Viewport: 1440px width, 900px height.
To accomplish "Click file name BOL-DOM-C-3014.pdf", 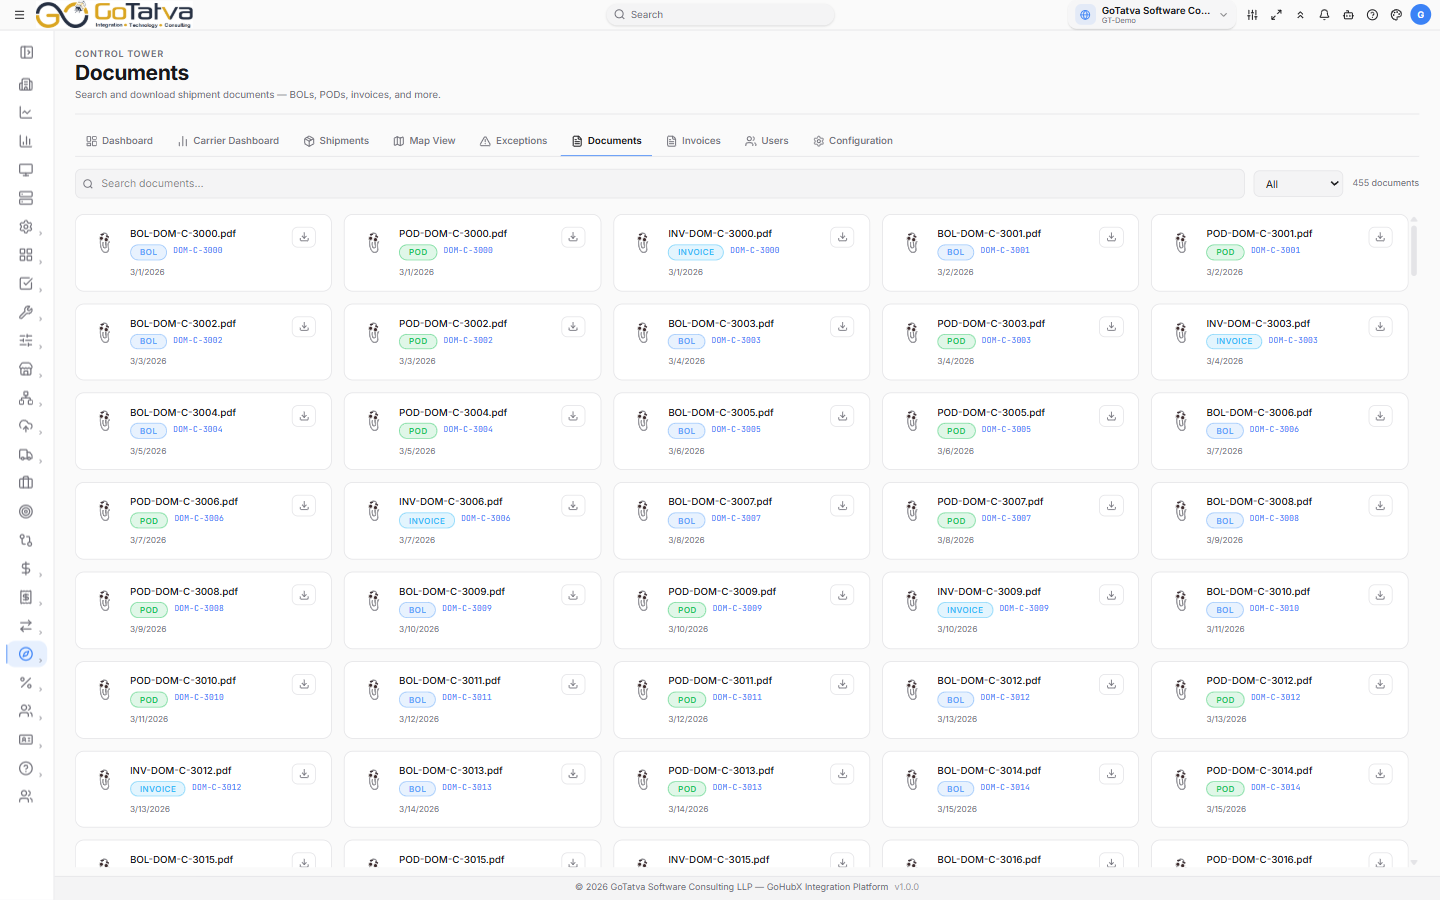I will pos(989,771).
